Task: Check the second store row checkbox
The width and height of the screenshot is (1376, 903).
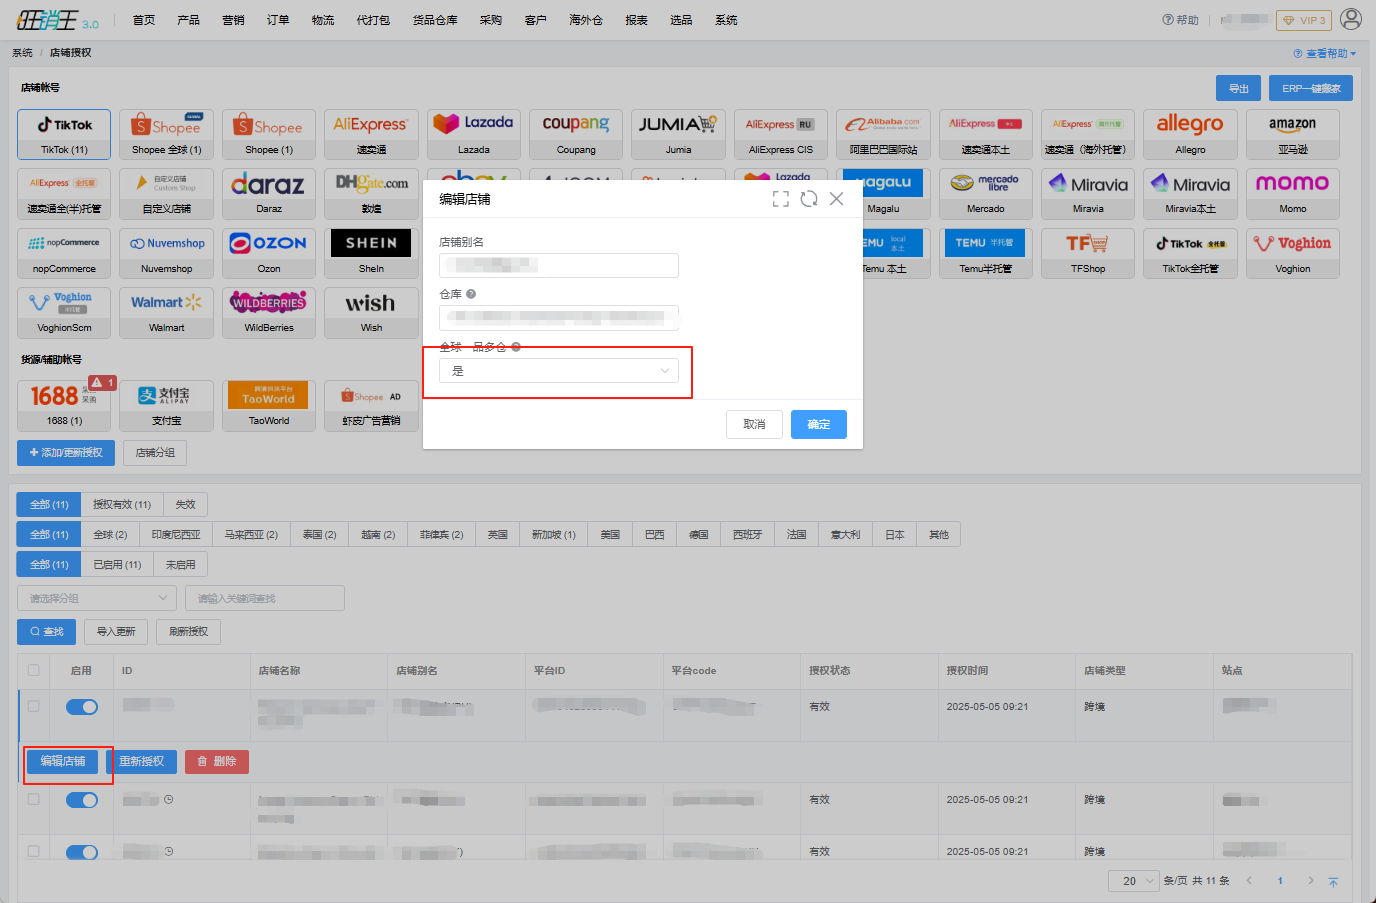Action: [34, 799]
